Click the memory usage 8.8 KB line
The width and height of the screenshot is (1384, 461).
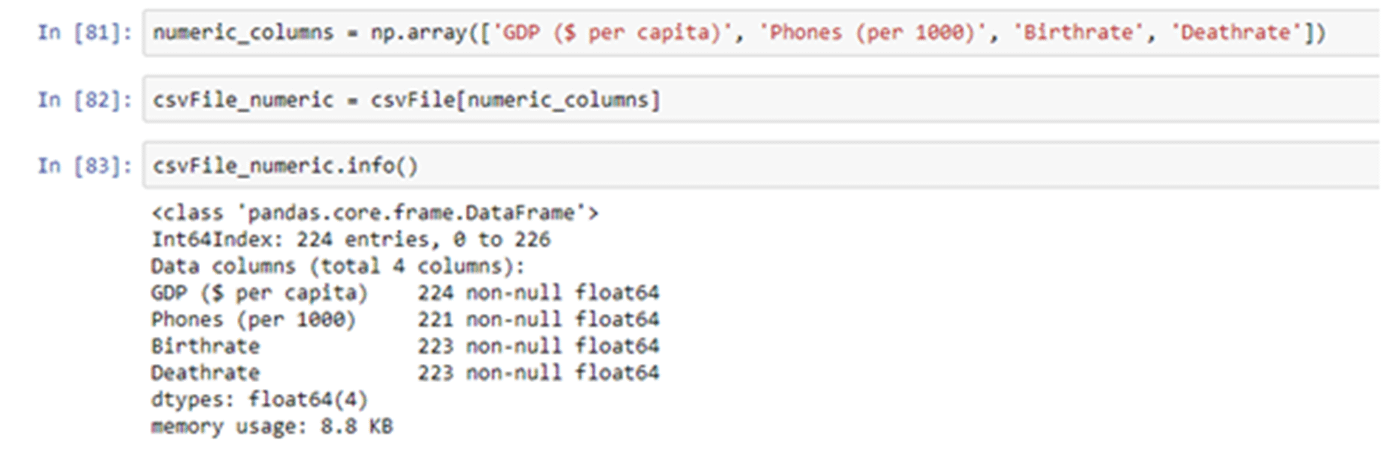[x=271, y=427]
